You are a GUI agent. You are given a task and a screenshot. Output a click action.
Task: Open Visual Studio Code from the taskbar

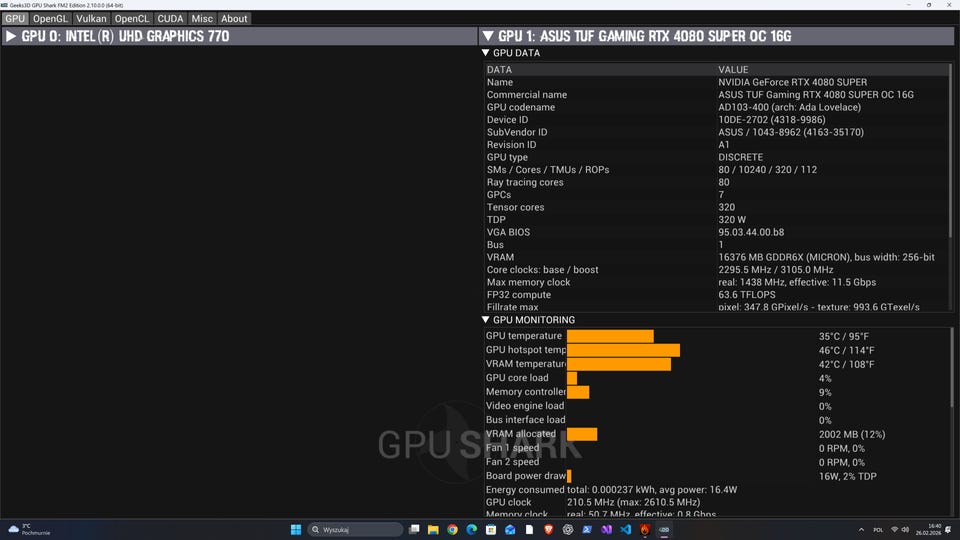(x=625, y=530)
